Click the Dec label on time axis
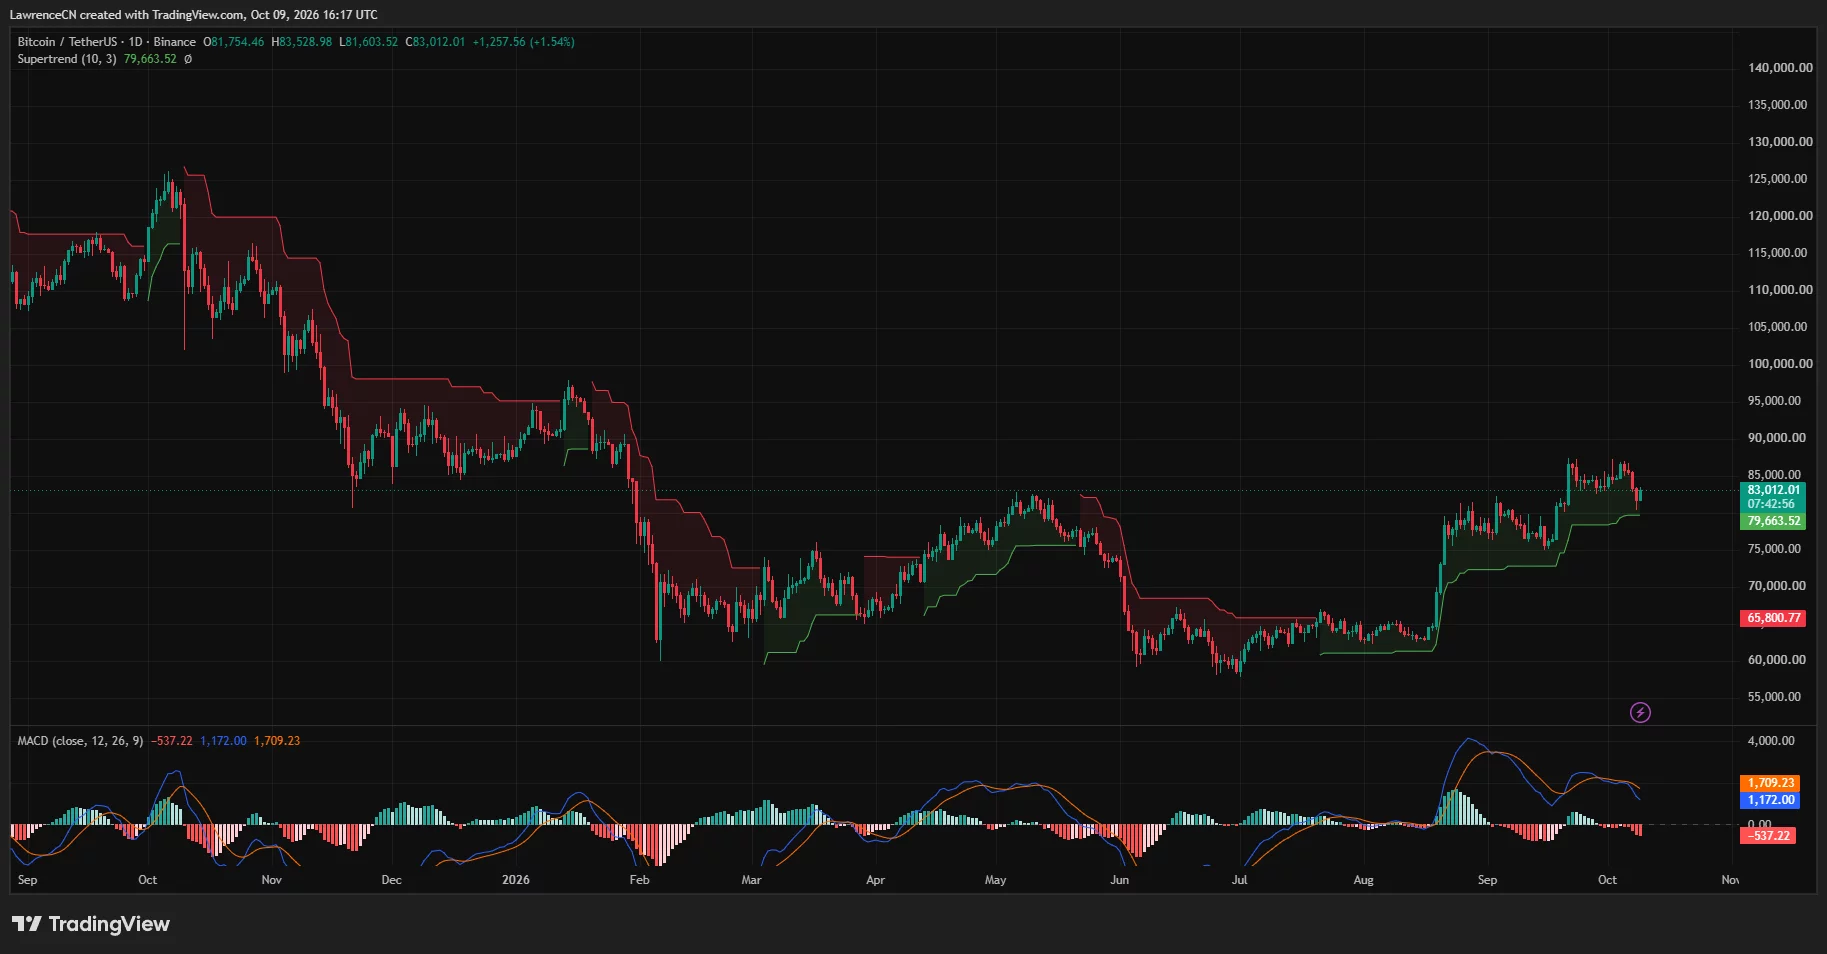Screen dimensions: 1827x954 (x=392, y=880)
